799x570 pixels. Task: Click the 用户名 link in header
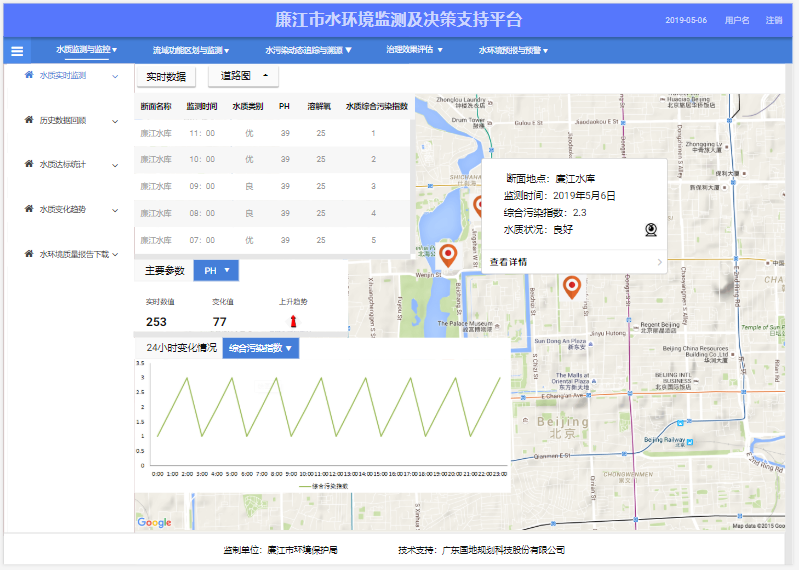coord(737,20)
